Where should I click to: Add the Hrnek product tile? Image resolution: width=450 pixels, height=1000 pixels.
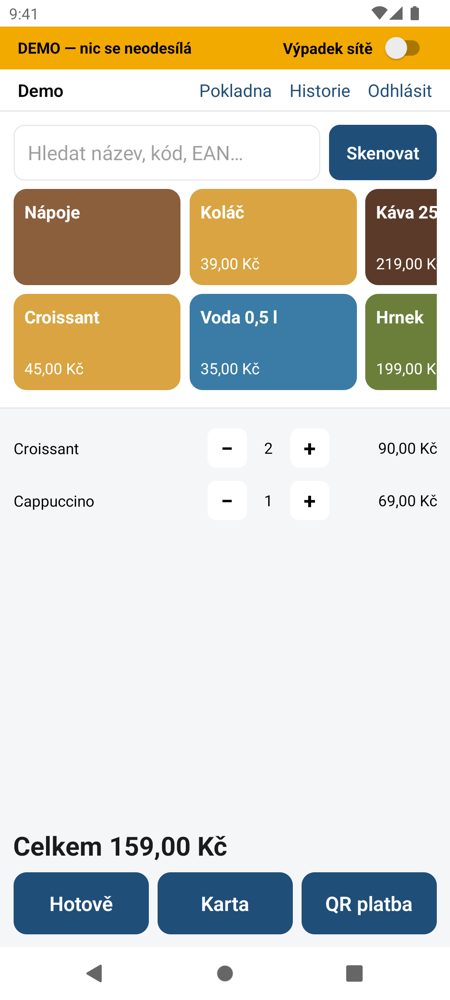point(401,342)
